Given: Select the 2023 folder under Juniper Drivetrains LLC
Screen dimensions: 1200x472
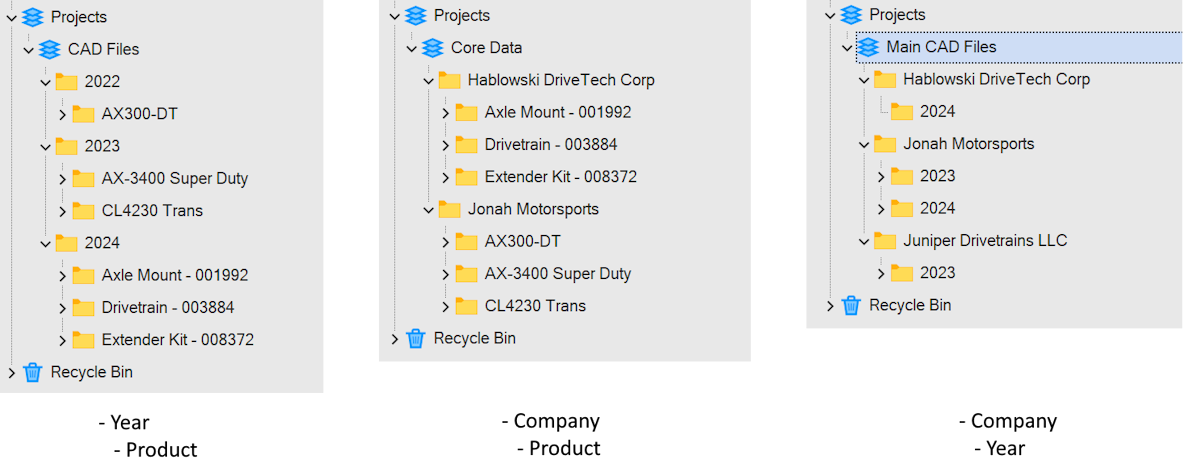Looking at the screenshot, I should 937,273.
